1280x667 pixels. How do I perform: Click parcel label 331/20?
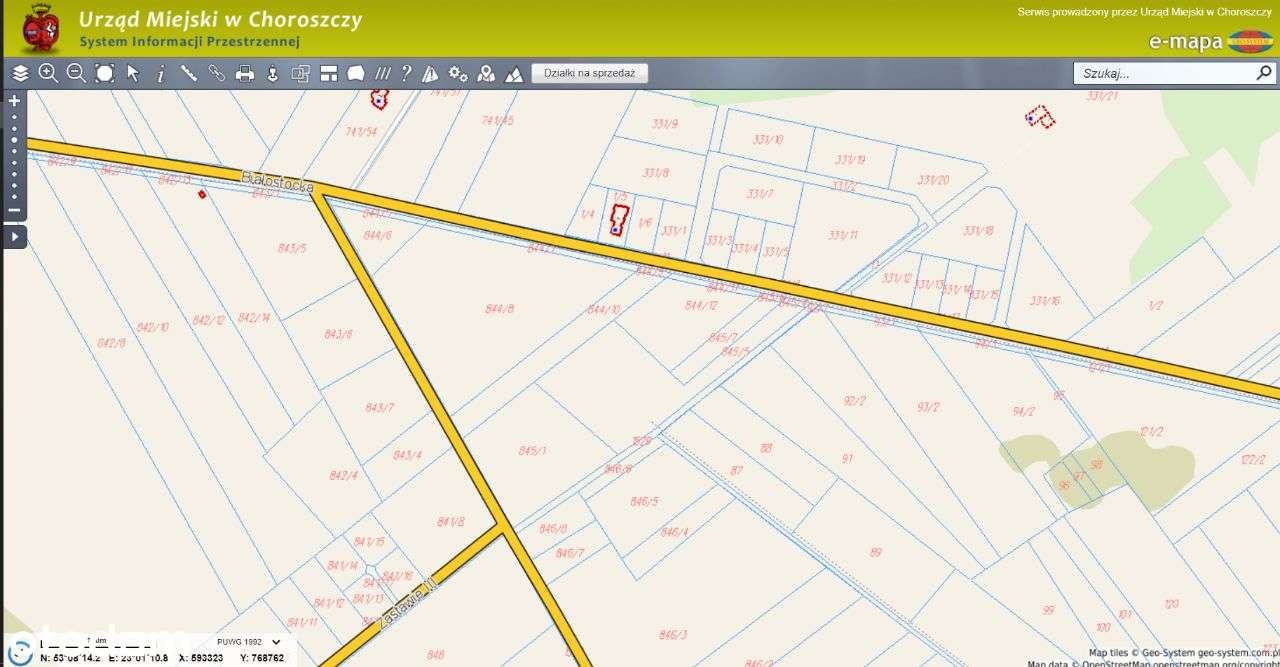click(933, 180)
